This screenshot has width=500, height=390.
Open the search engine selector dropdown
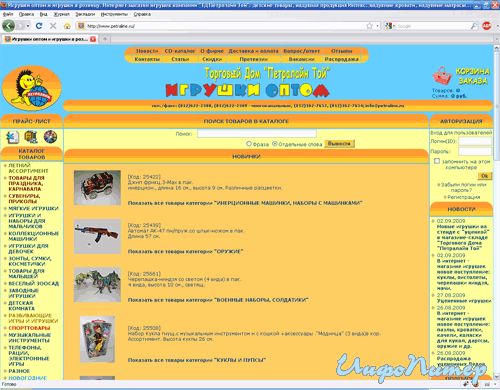click(389, 26)
